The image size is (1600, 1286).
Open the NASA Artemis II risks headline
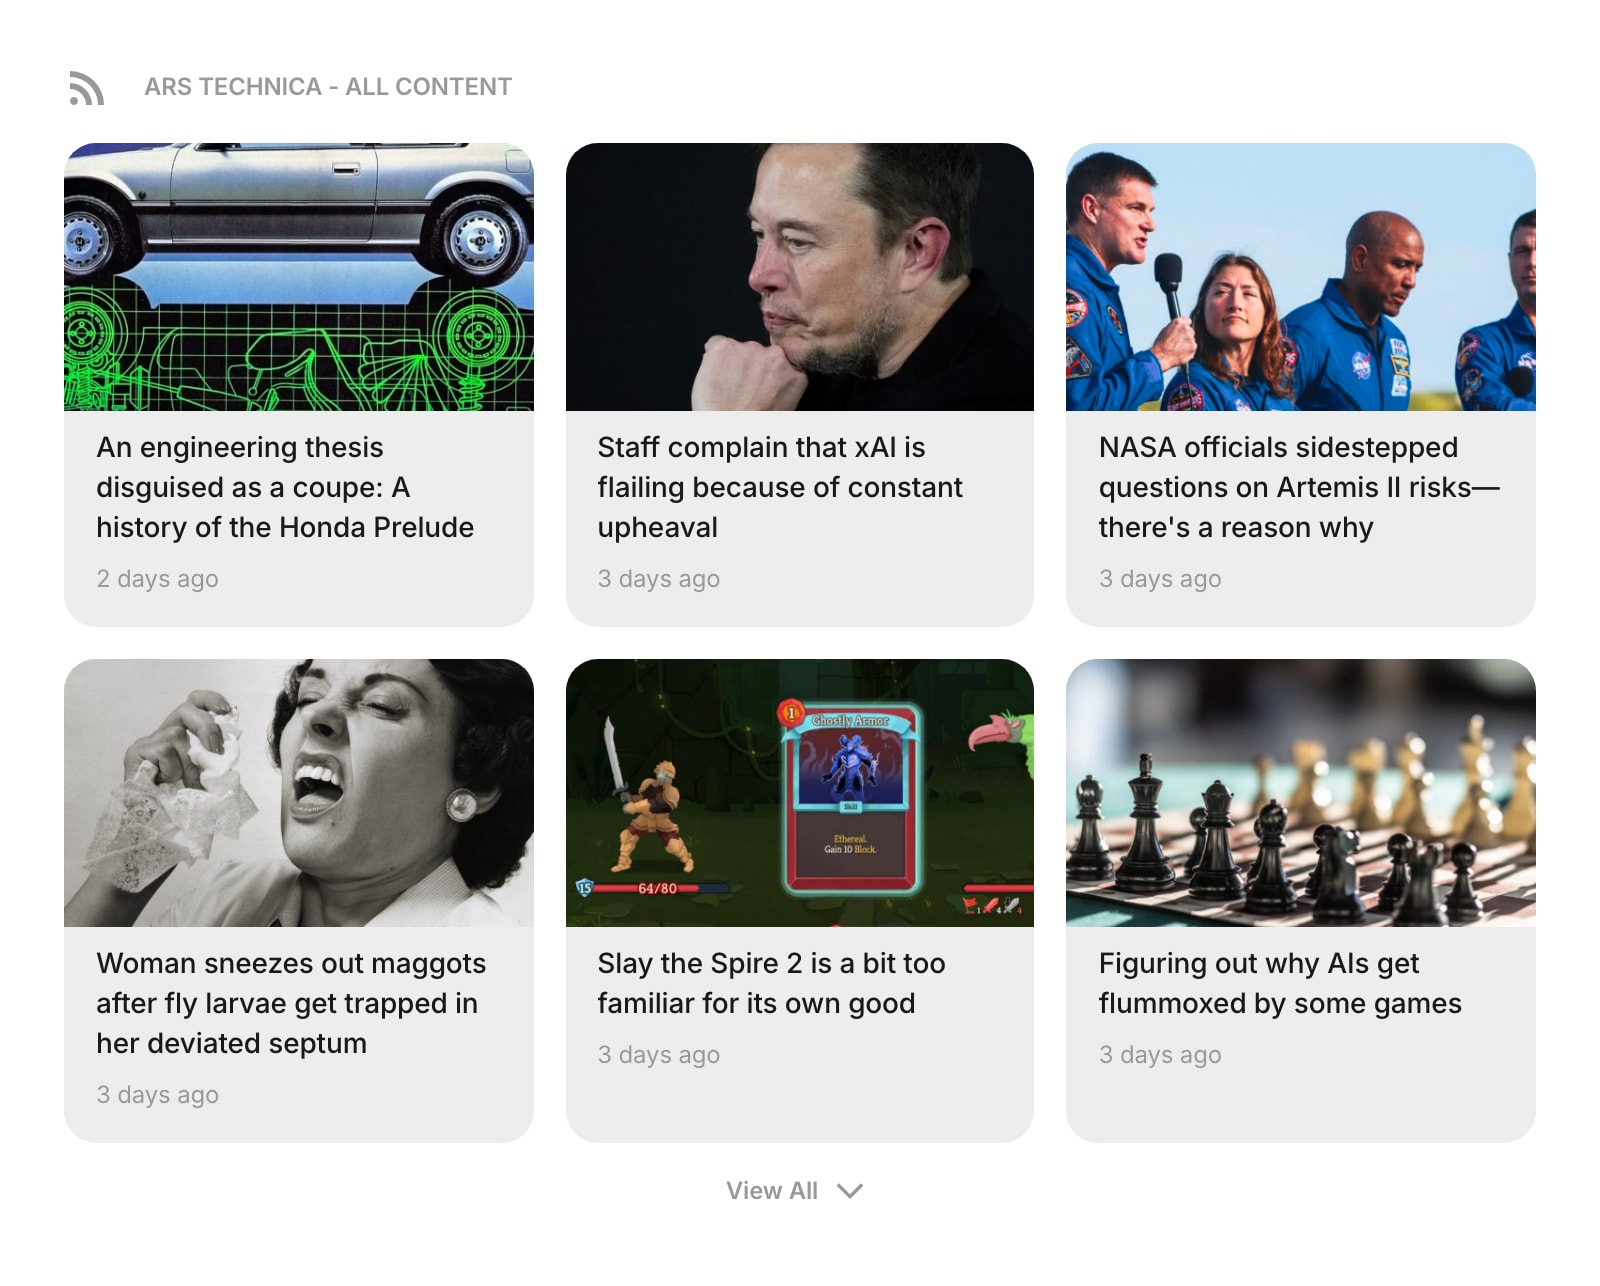(x=1299, y=487)
